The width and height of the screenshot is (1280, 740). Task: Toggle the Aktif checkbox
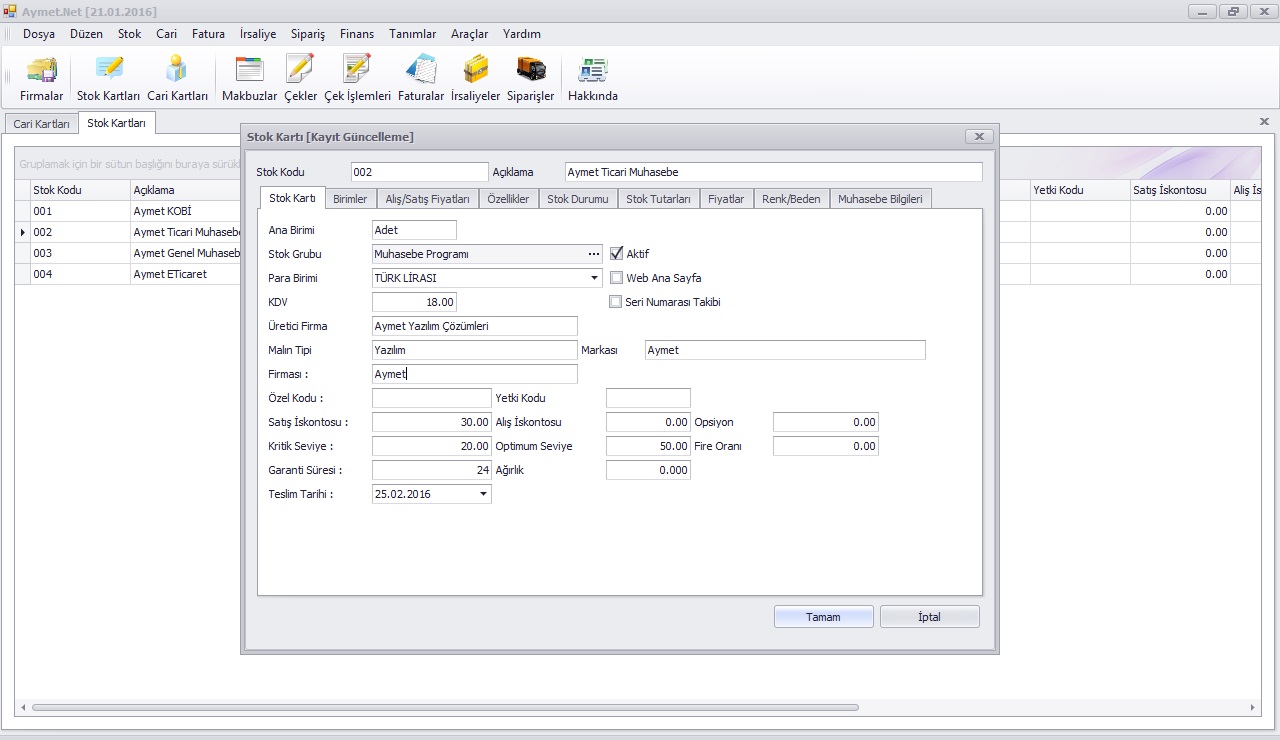[x=616, y=254]
